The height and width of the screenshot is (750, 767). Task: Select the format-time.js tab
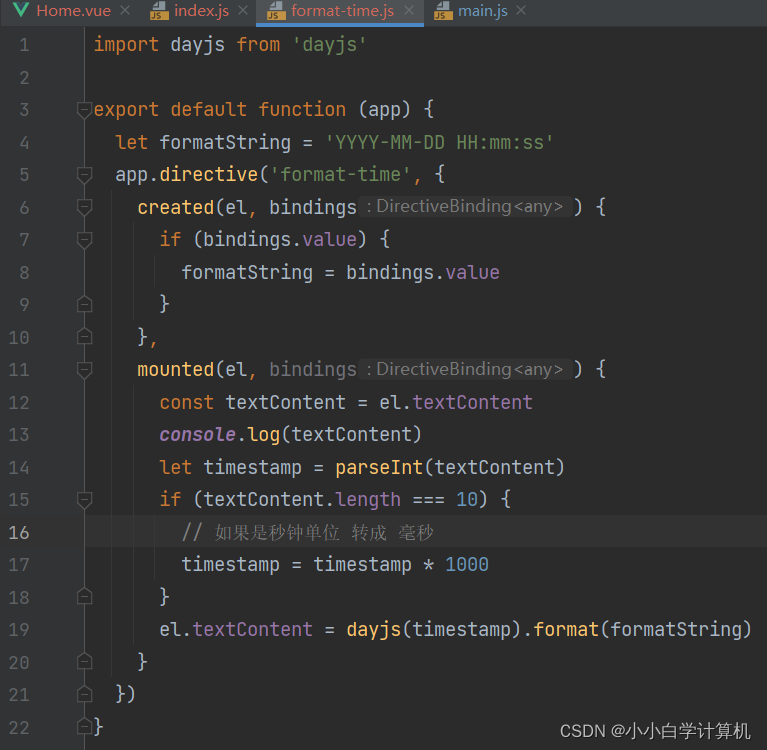click(342, 10)
